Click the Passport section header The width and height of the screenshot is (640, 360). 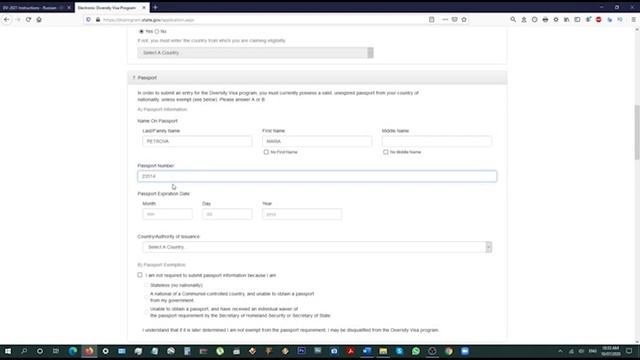317,78
